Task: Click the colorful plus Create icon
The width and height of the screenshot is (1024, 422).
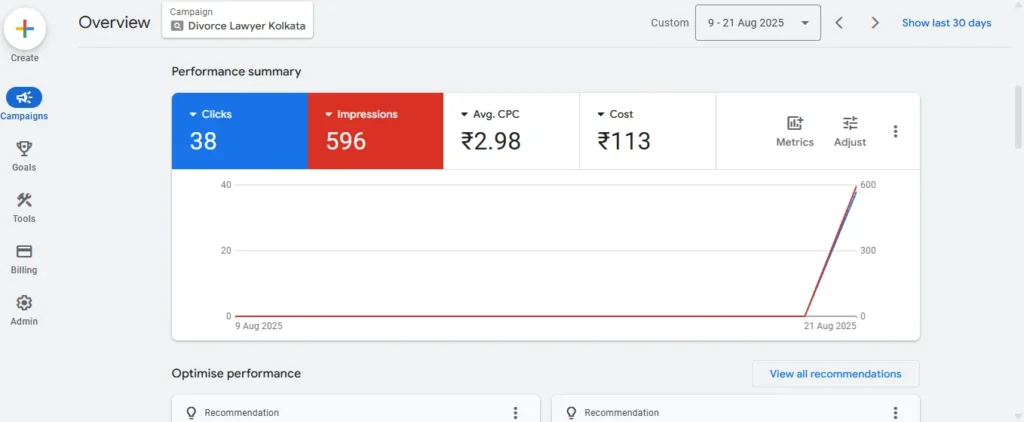Action: tap(25, 30)
